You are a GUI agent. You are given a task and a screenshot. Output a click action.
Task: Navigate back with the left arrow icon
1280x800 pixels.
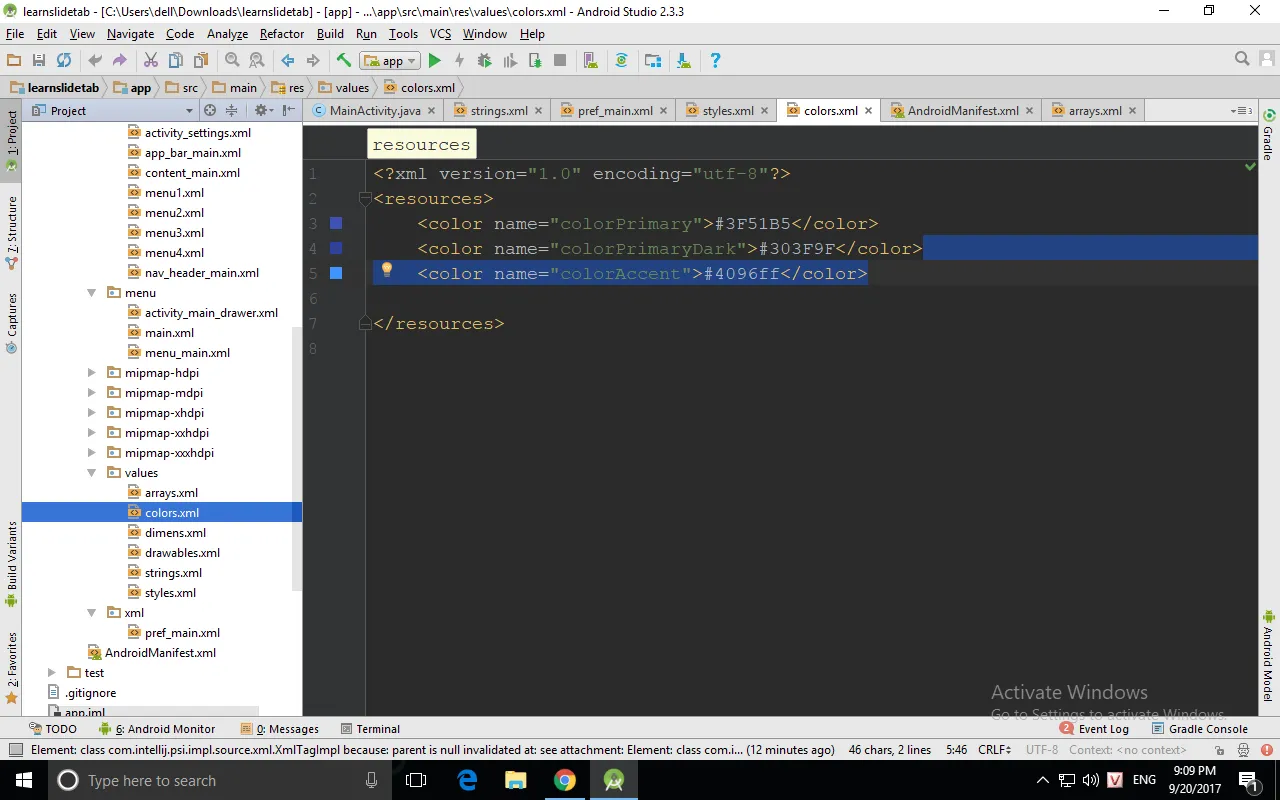[x=288, y=61]
